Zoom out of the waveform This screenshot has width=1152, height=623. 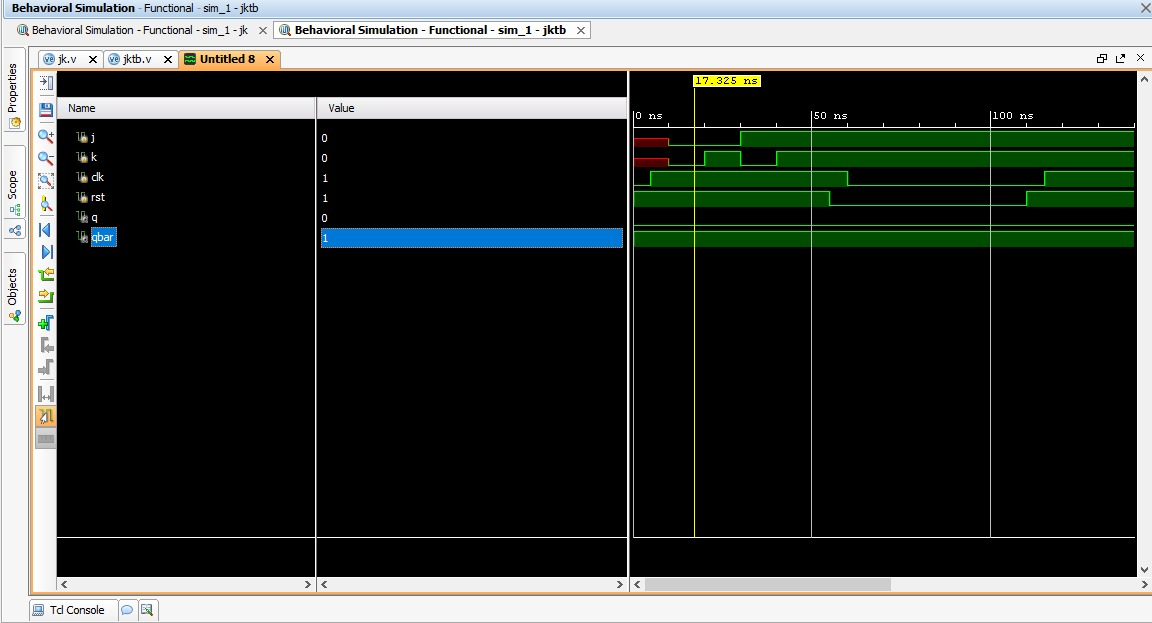tap(44, 159)
